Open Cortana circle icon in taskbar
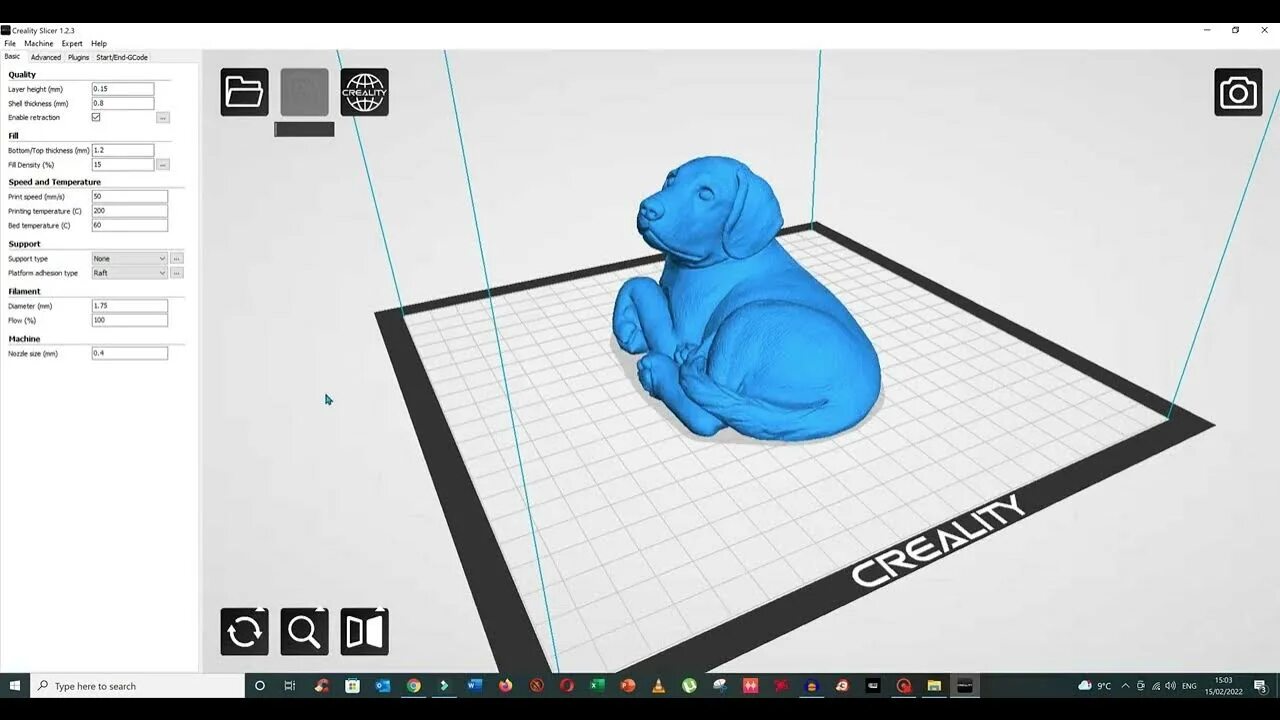 tap(260, 686)
